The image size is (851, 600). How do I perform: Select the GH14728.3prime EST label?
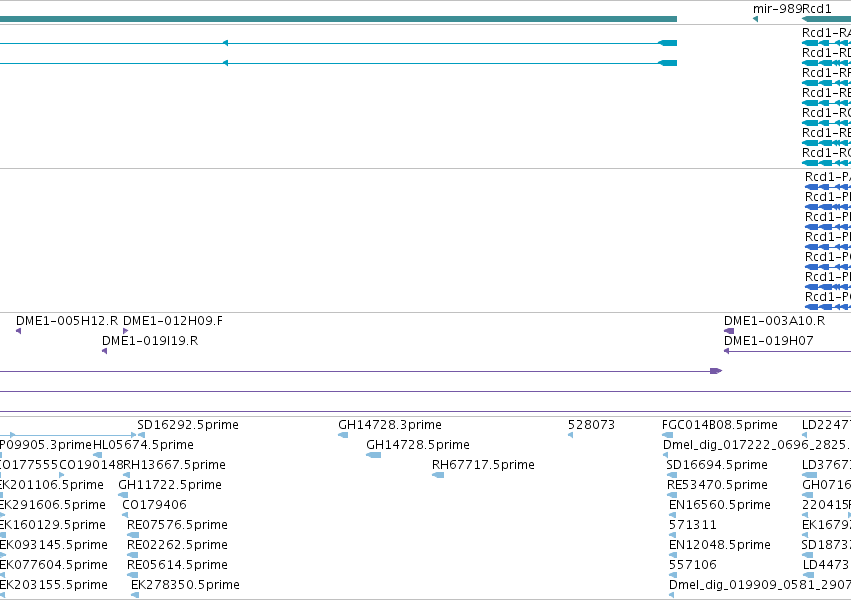390,425
